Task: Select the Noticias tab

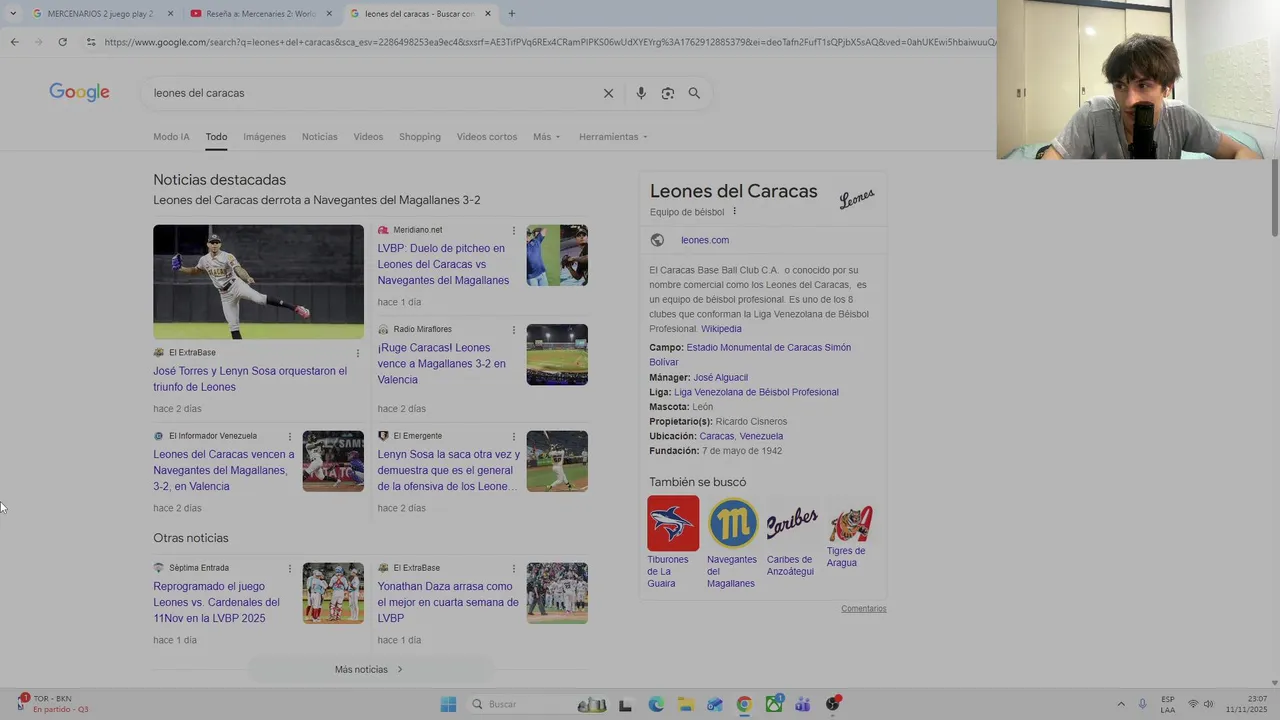Action: point(320,137)
